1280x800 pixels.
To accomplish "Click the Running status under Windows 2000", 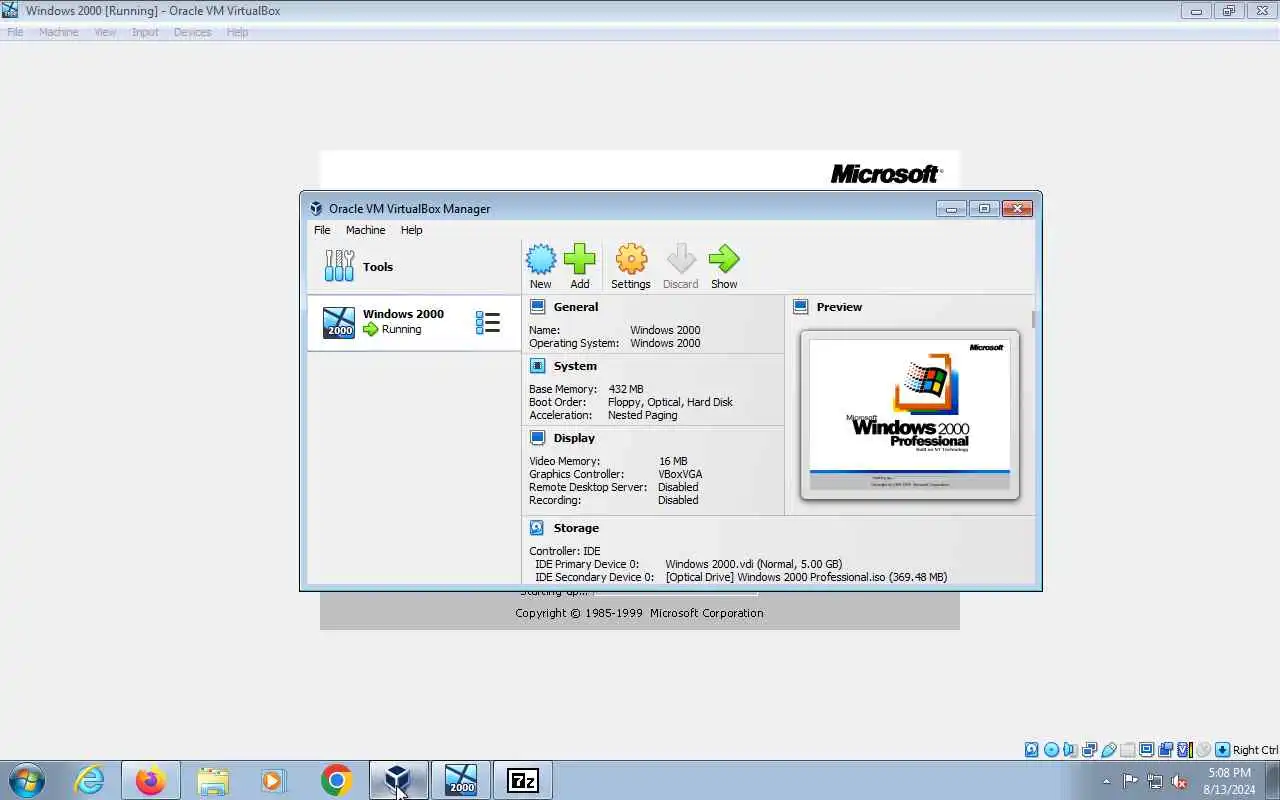I will click(402, 329).
